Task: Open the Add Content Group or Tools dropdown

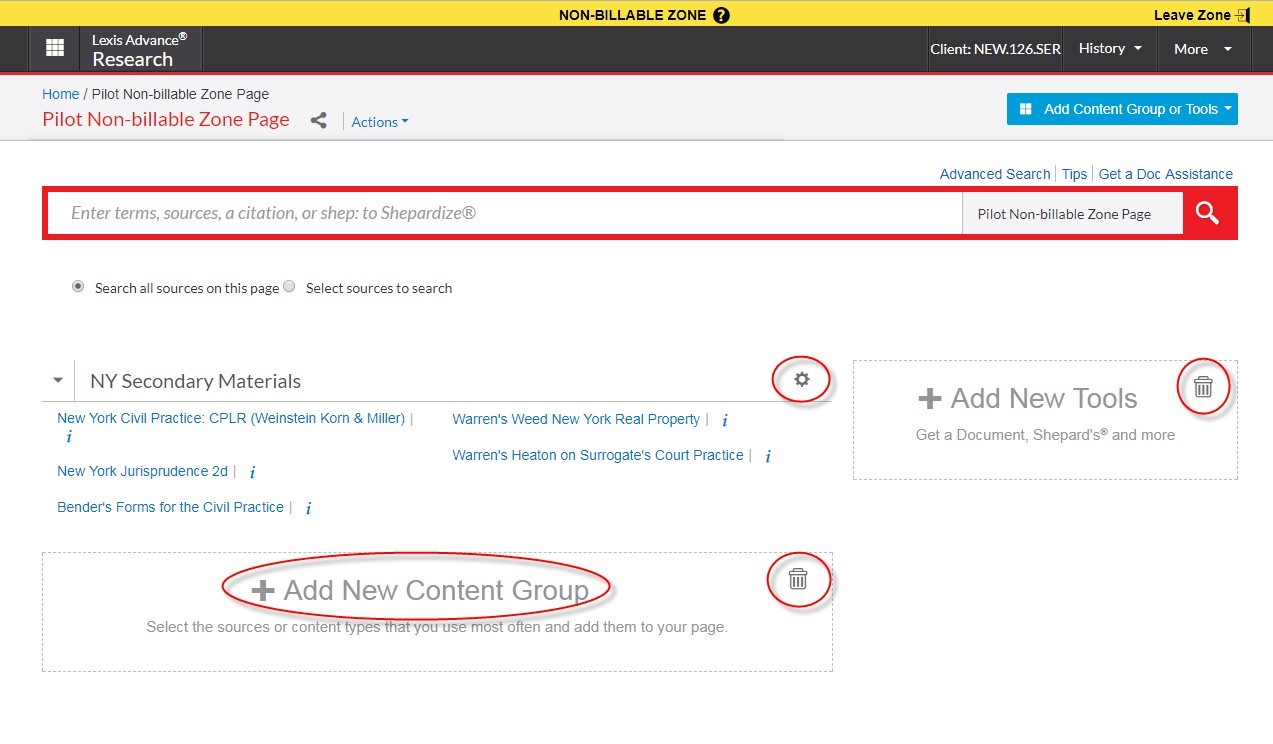Action: pyautogui.click(x=1122, y=109)
